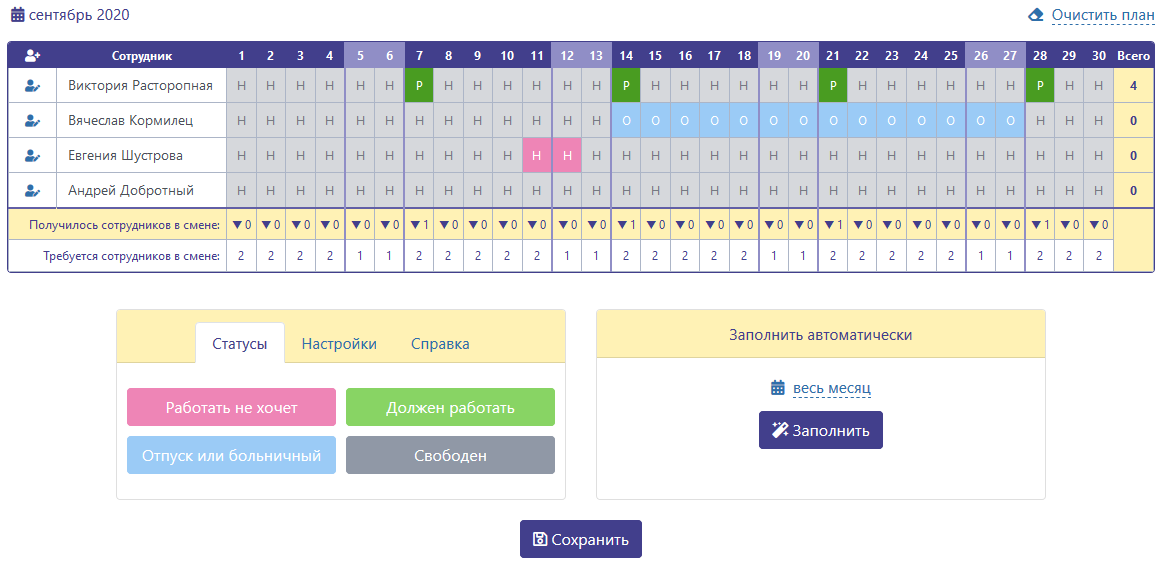This screenshot has width=1167, height=575.
Task: Edit employee Евгения Шустрова icon
Action: point(32,155)
